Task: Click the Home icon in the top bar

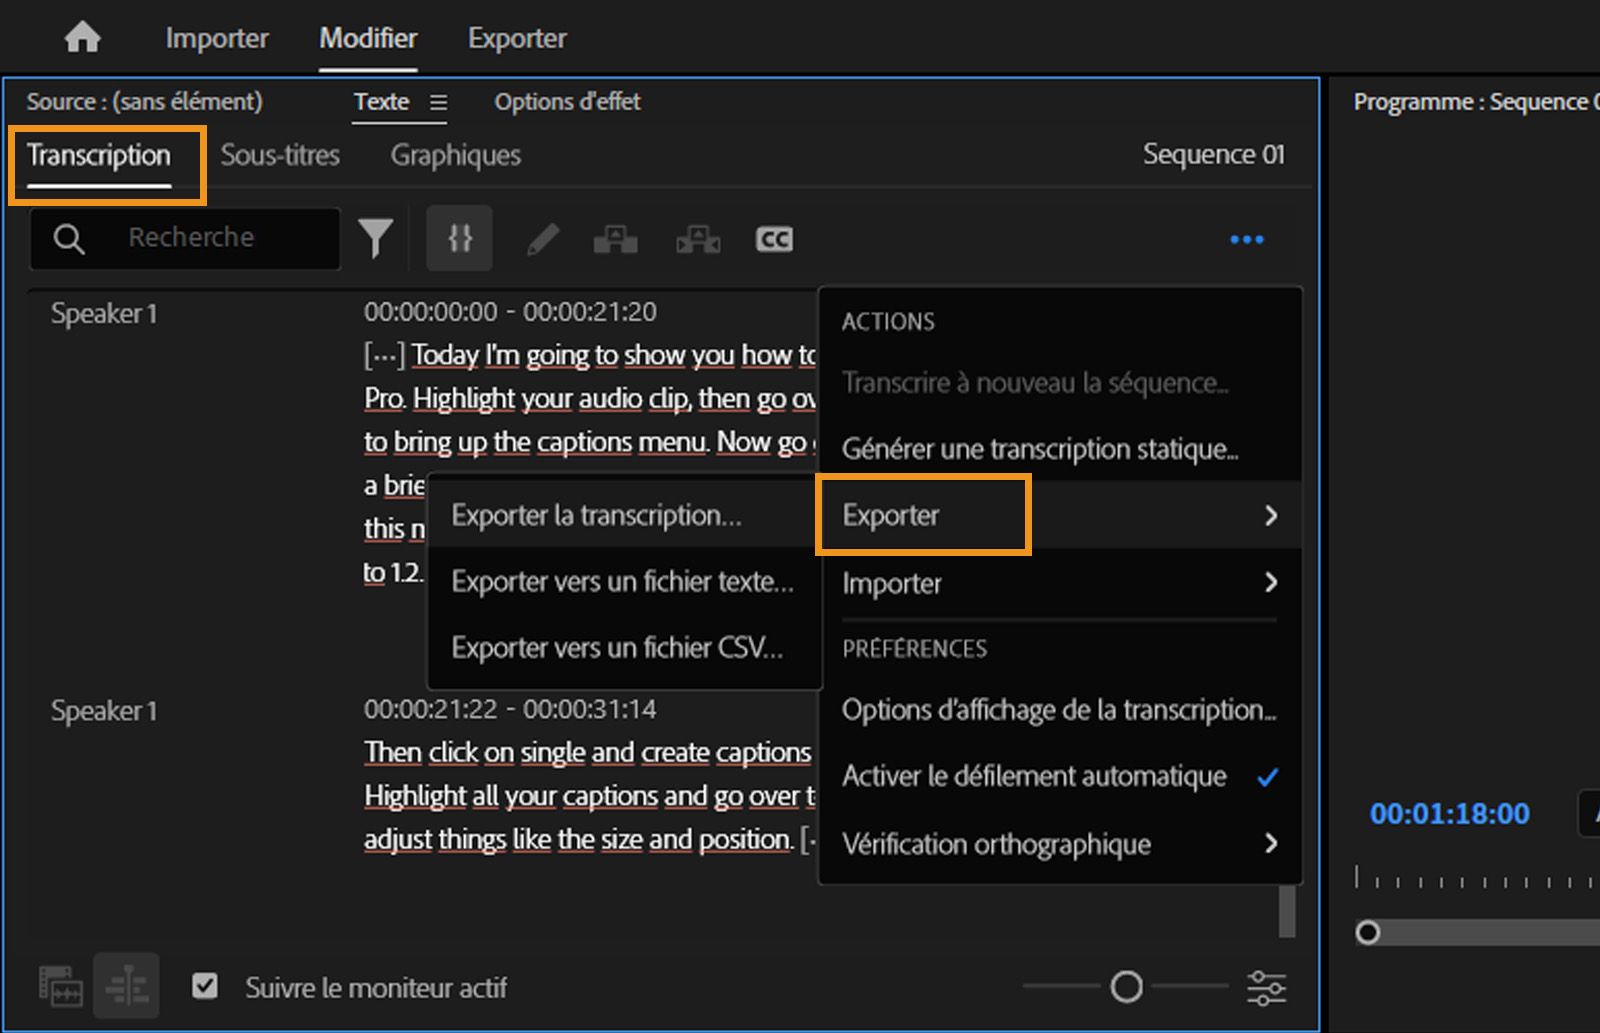Action: point(83,36)
